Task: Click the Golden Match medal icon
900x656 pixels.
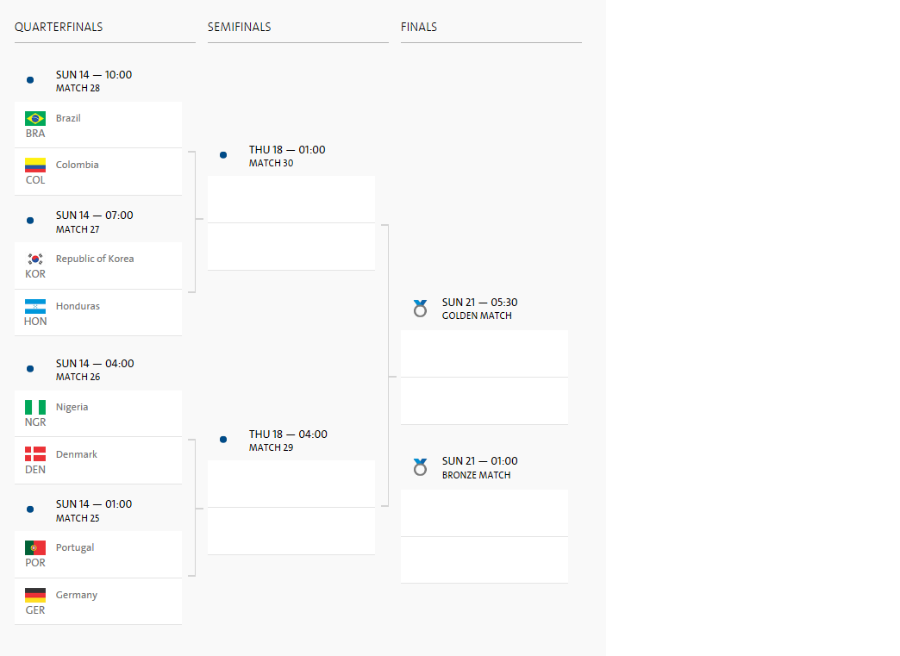Action: pos(420,308)
